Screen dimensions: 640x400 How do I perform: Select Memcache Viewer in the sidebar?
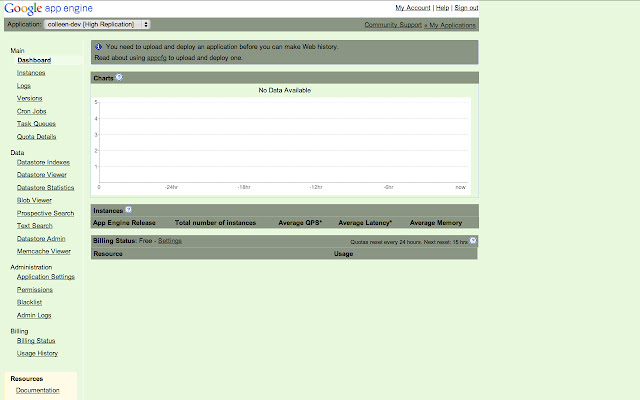point(44,251)
